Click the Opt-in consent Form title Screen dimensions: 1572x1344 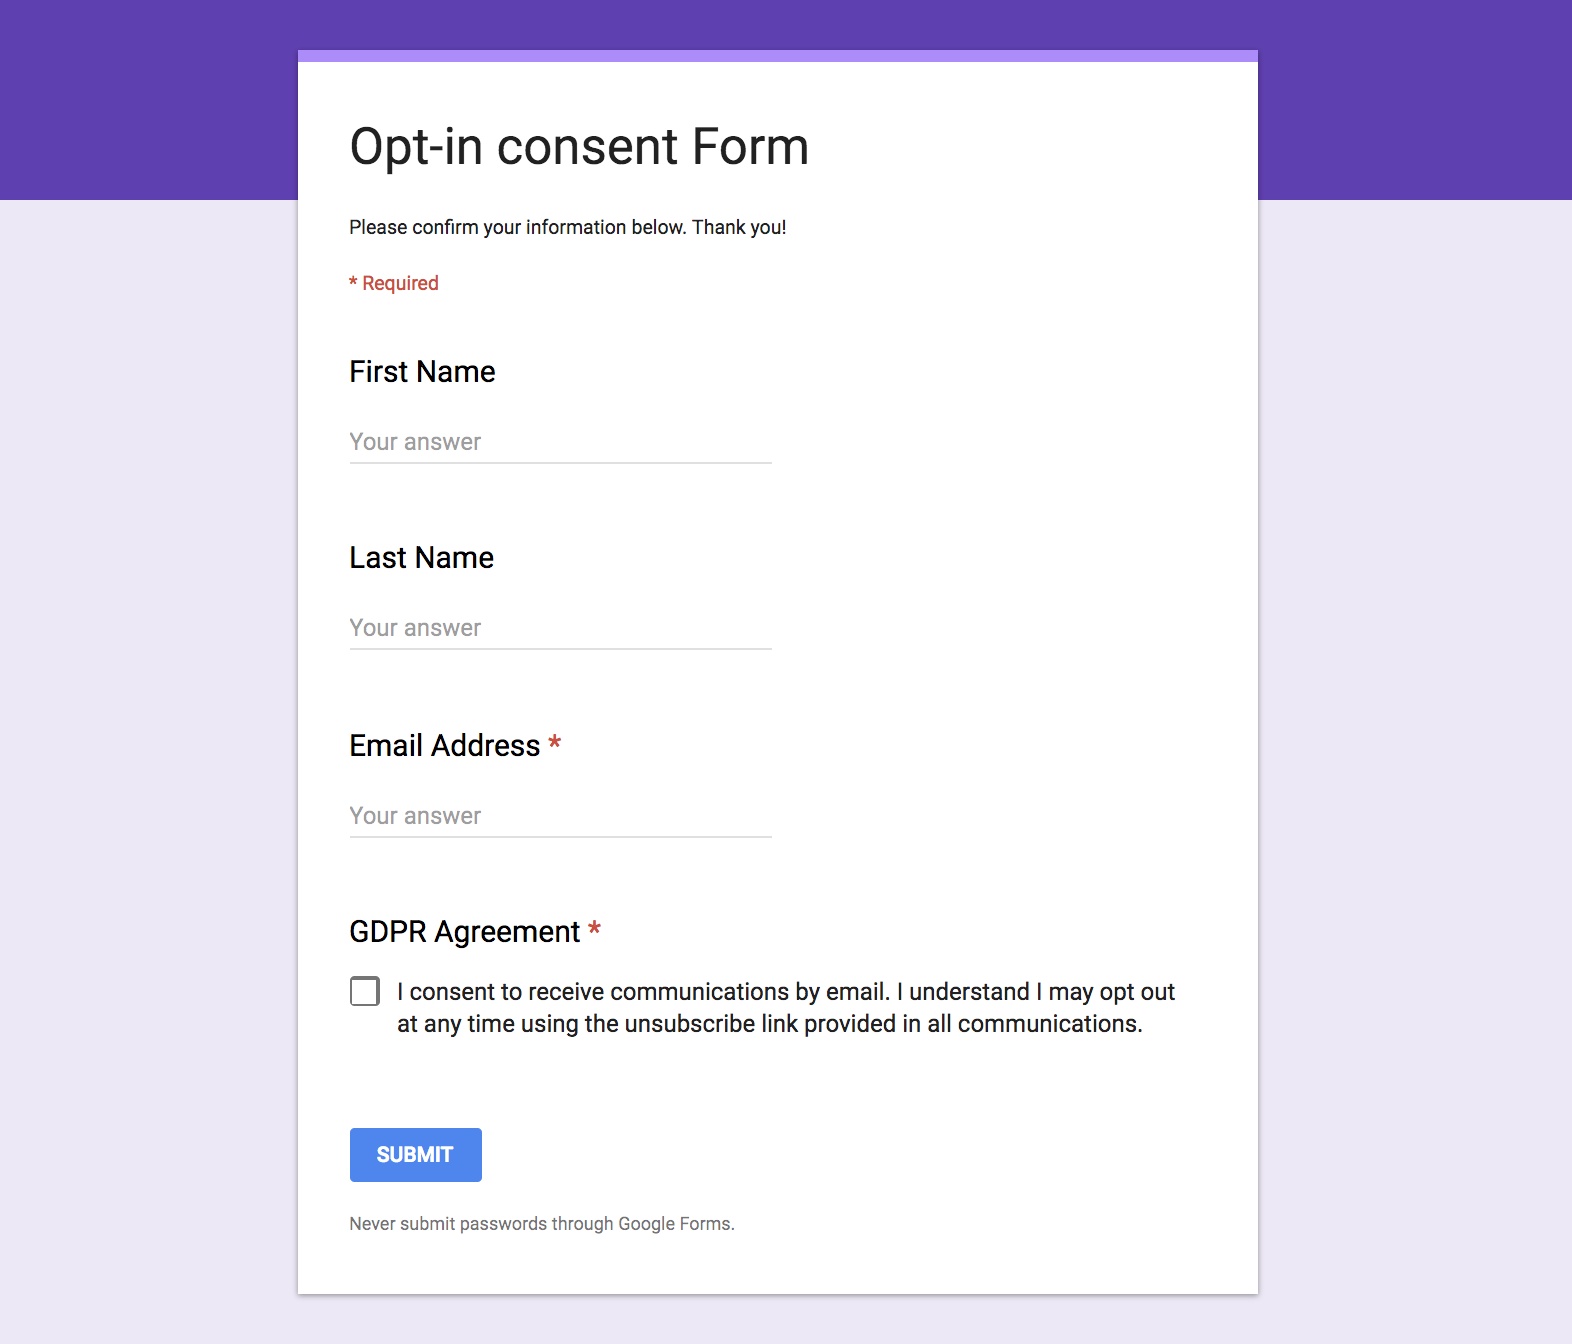pyautogui.click(x=578, y=146)
